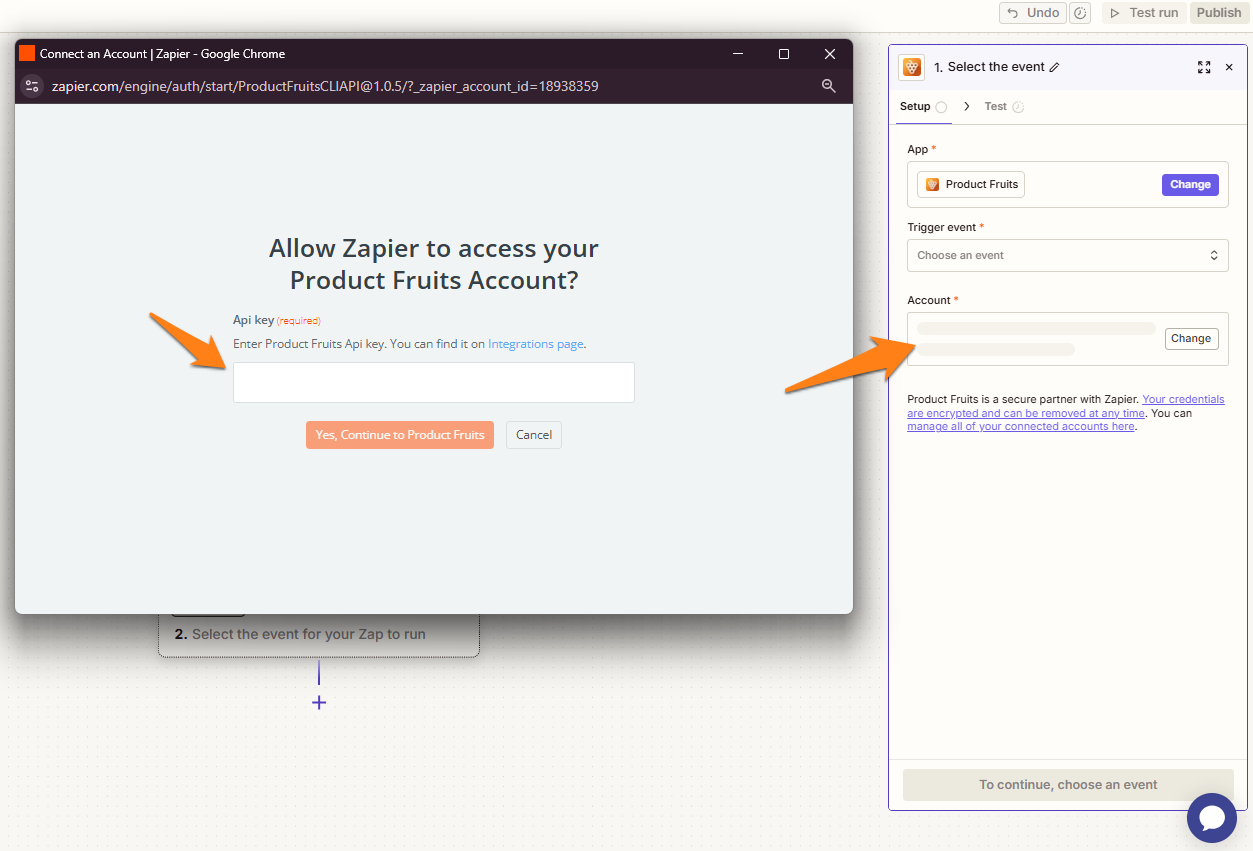Click the Product Fruits app chip

tap(971, 184)
